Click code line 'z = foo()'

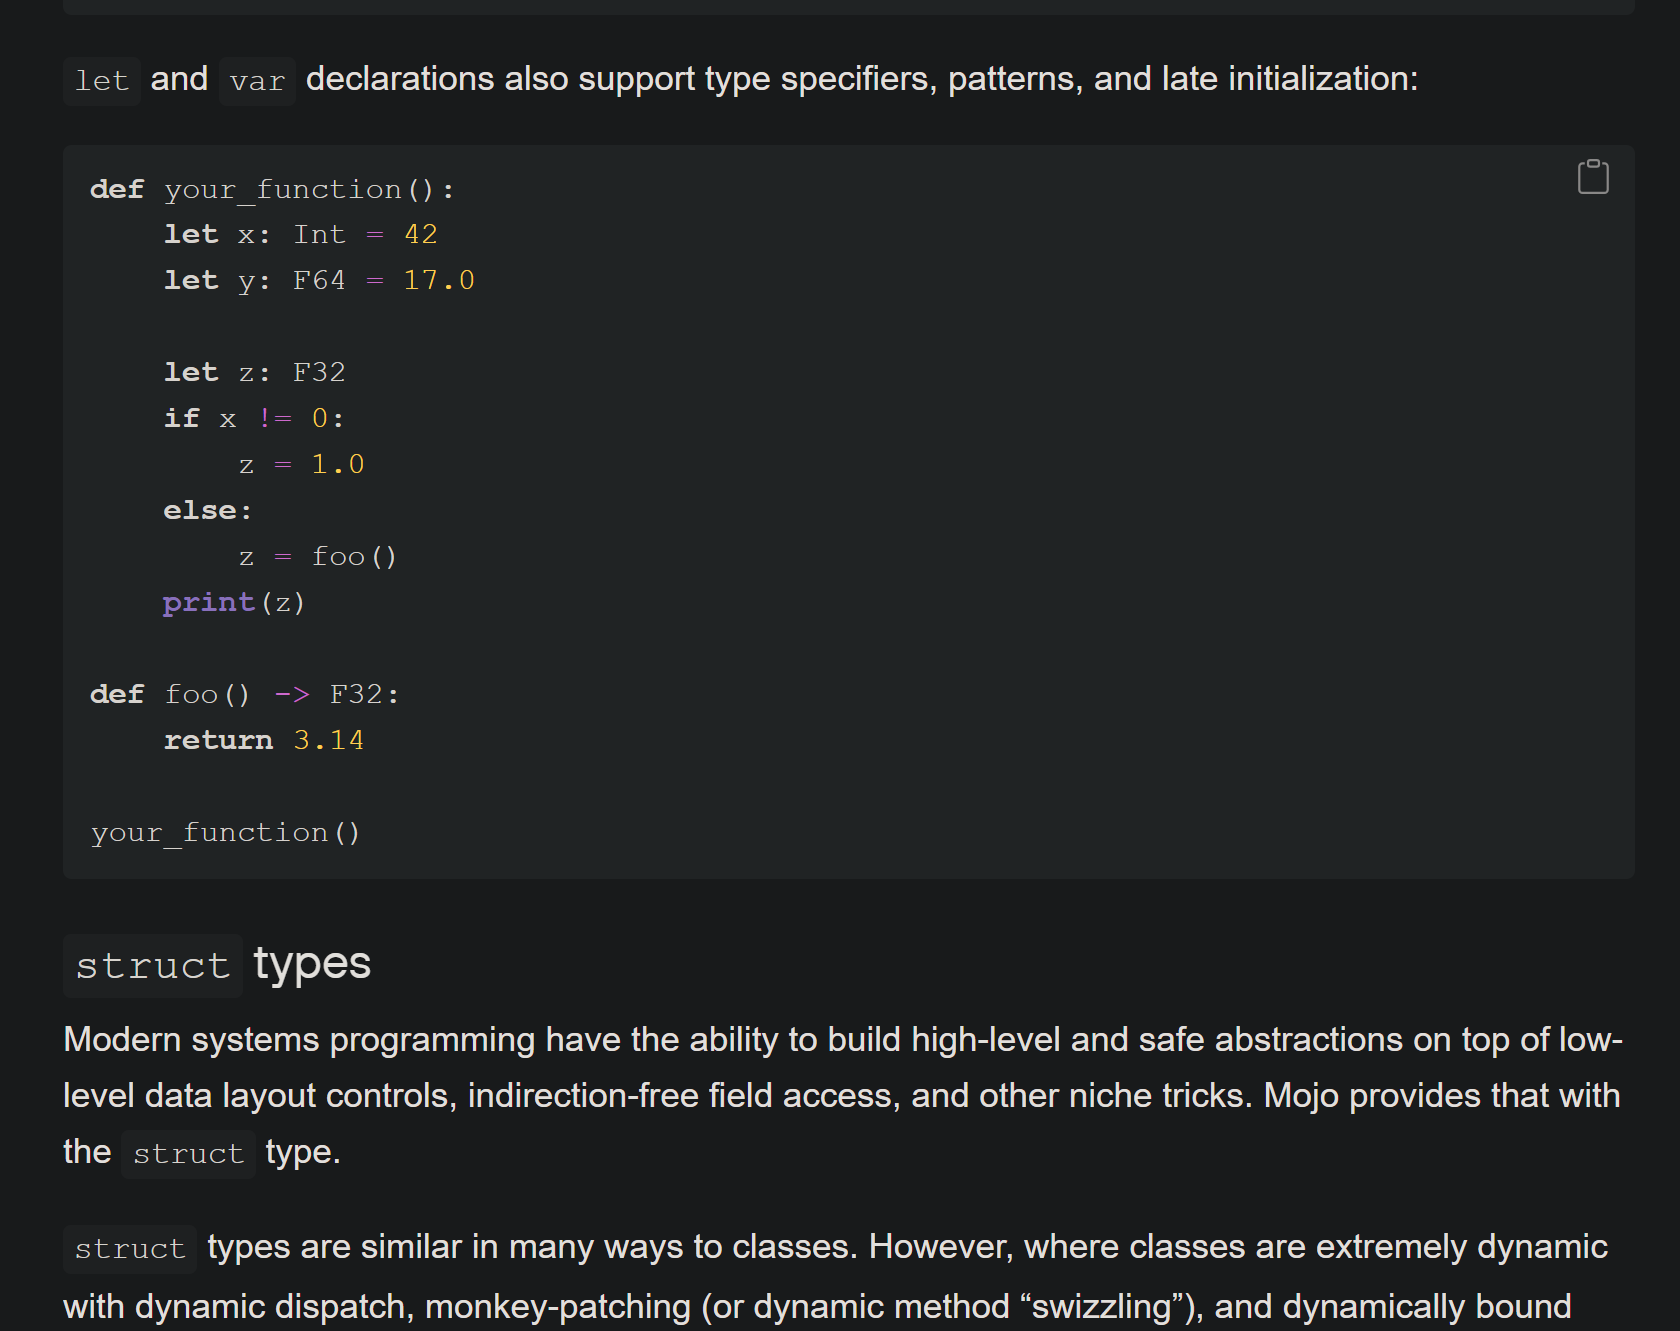tap(318, 556)
